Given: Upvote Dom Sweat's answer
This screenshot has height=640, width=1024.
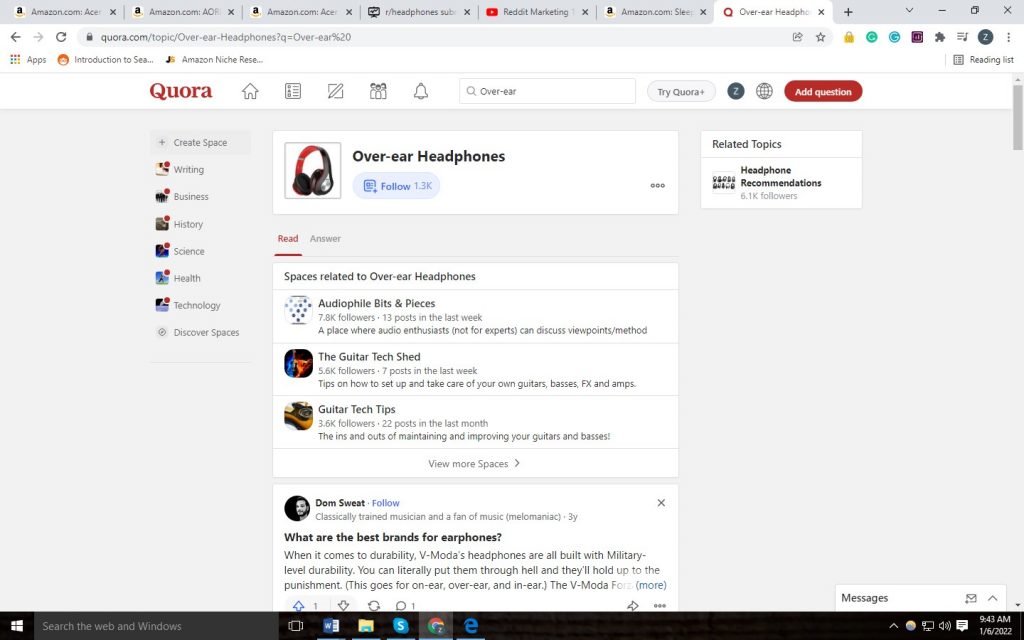Looking at the screenshot, I should tap(298, 605).
